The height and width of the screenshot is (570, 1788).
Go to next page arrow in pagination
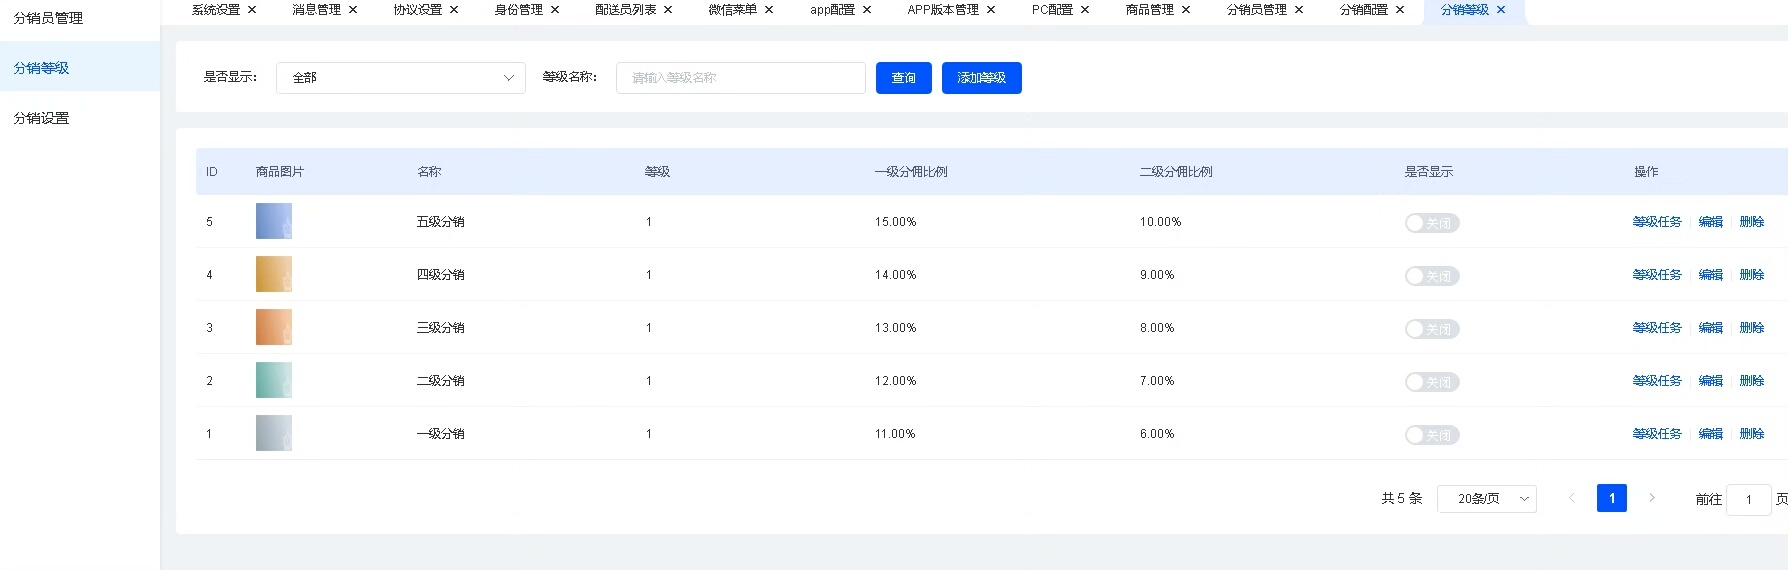pos(1652,498)
